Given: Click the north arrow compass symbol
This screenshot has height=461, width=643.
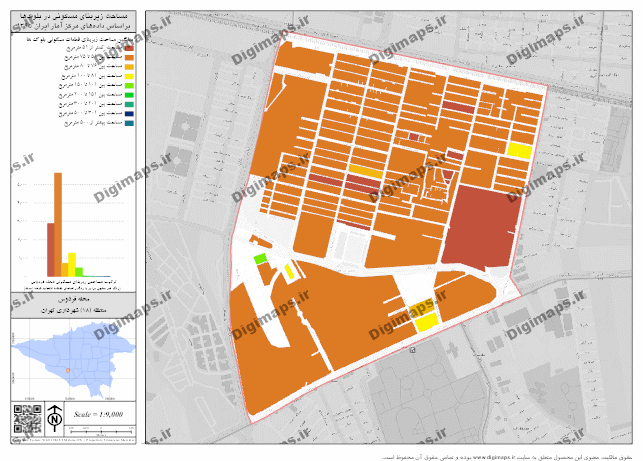Looking at the screenshot, I should (55, 418).
